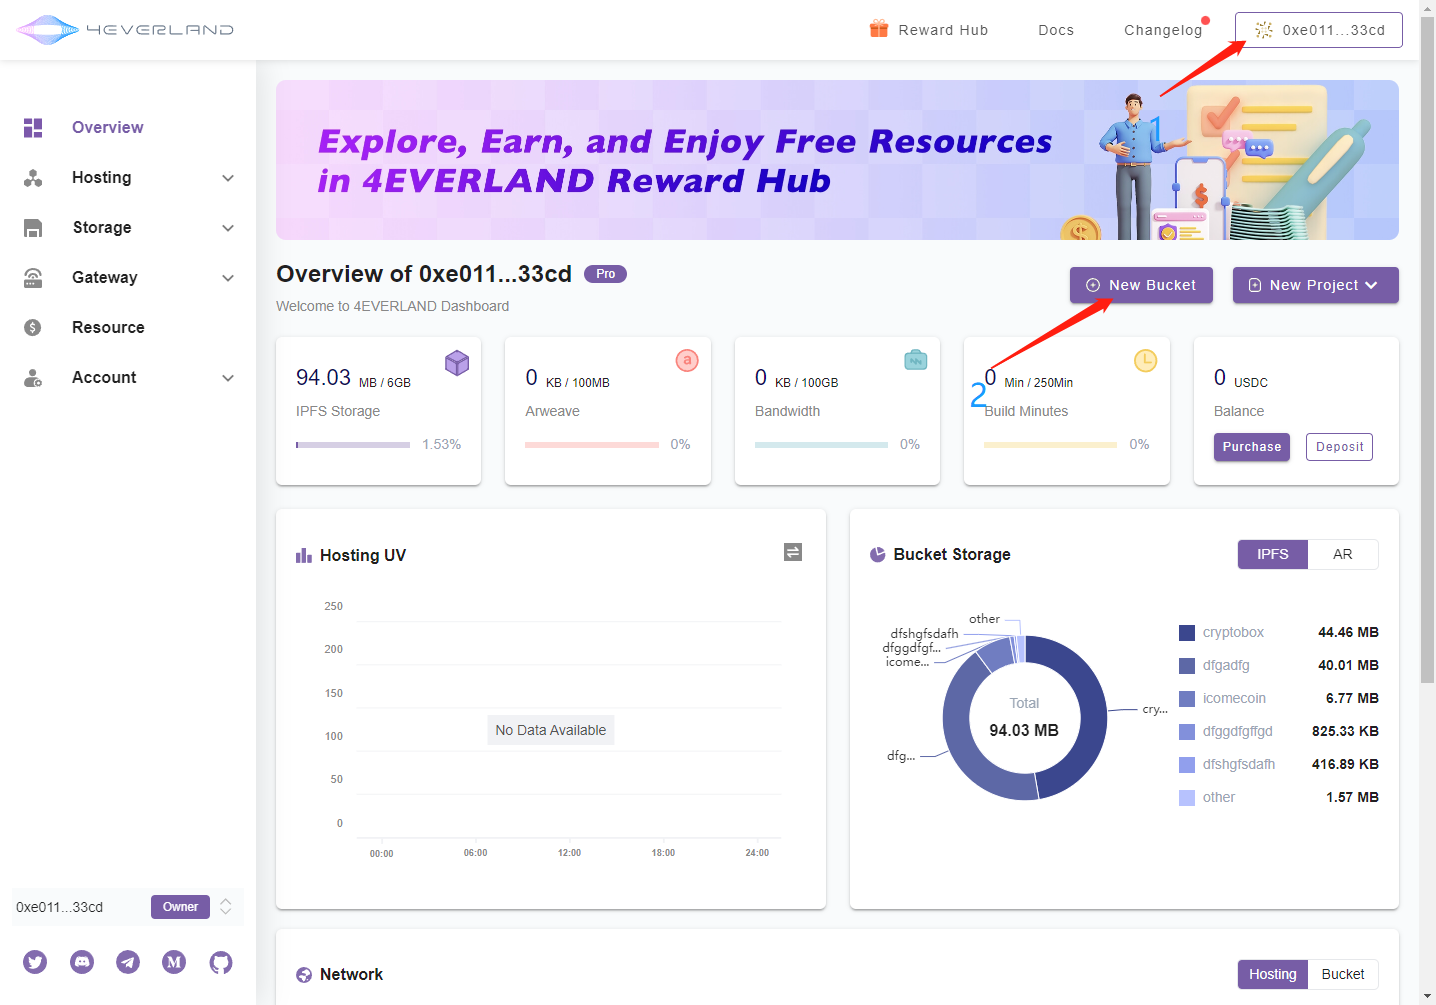Expand the Storage menu chevron
This screenshot has height=1005, width=1436.
point(228,228)
